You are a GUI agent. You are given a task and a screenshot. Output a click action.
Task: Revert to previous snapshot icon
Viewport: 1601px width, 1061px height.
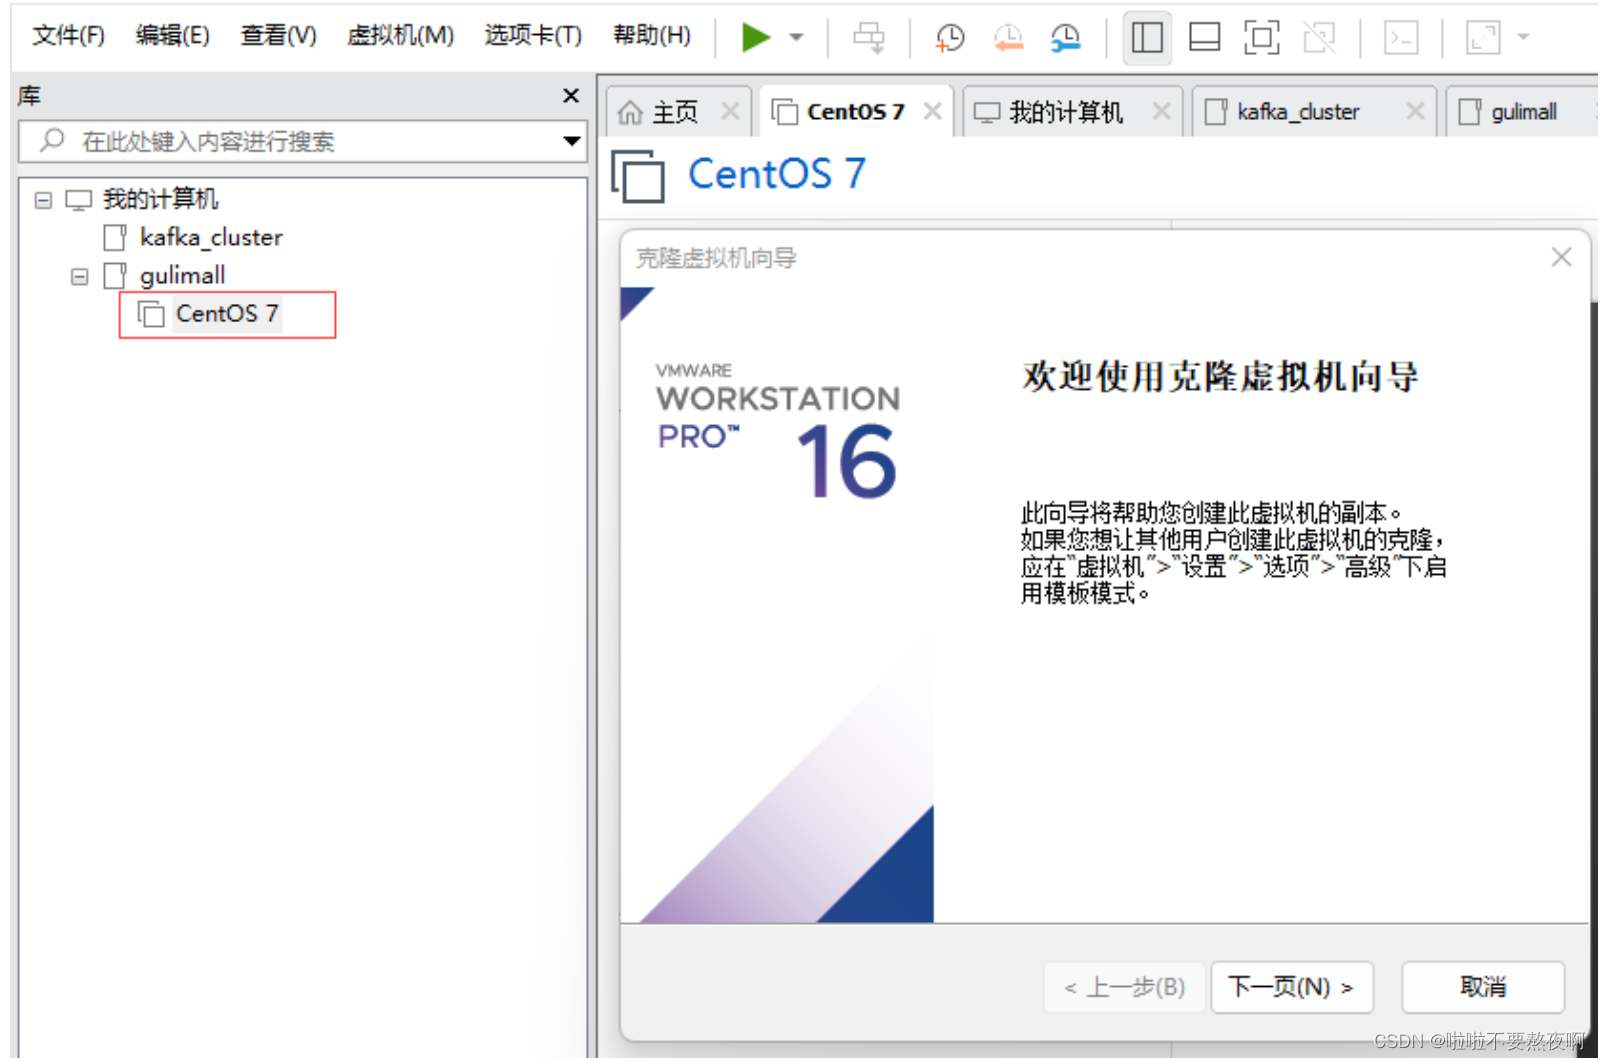point(1008,38)
